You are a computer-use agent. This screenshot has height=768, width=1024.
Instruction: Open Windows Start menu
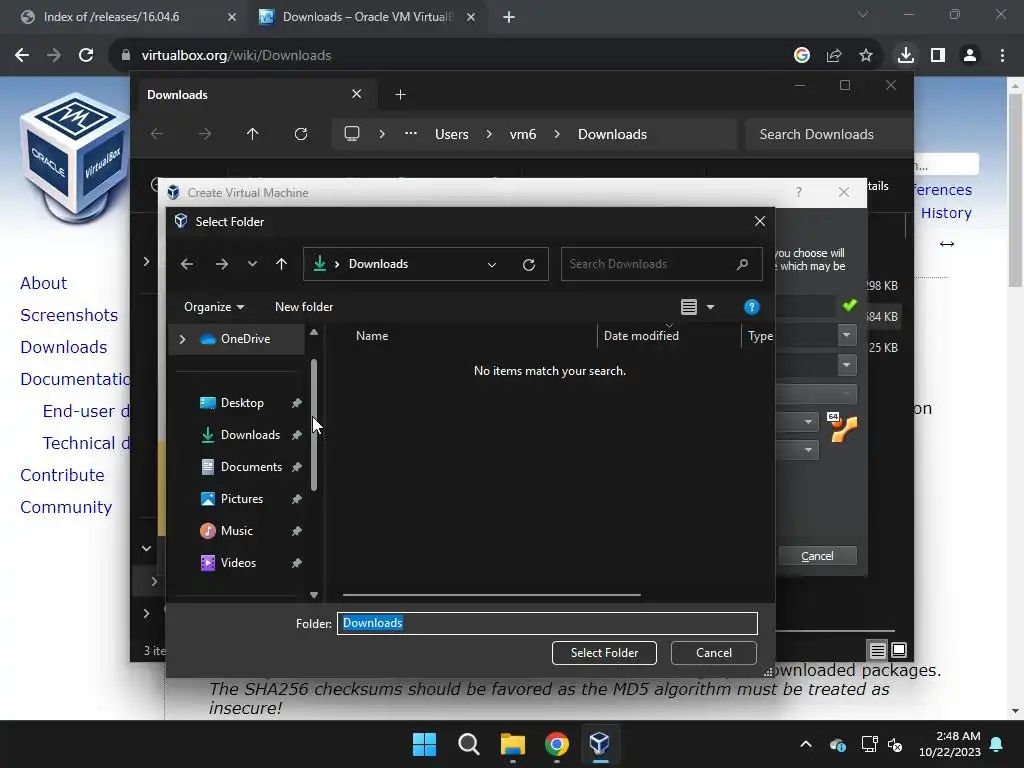(x=424, y=744)
